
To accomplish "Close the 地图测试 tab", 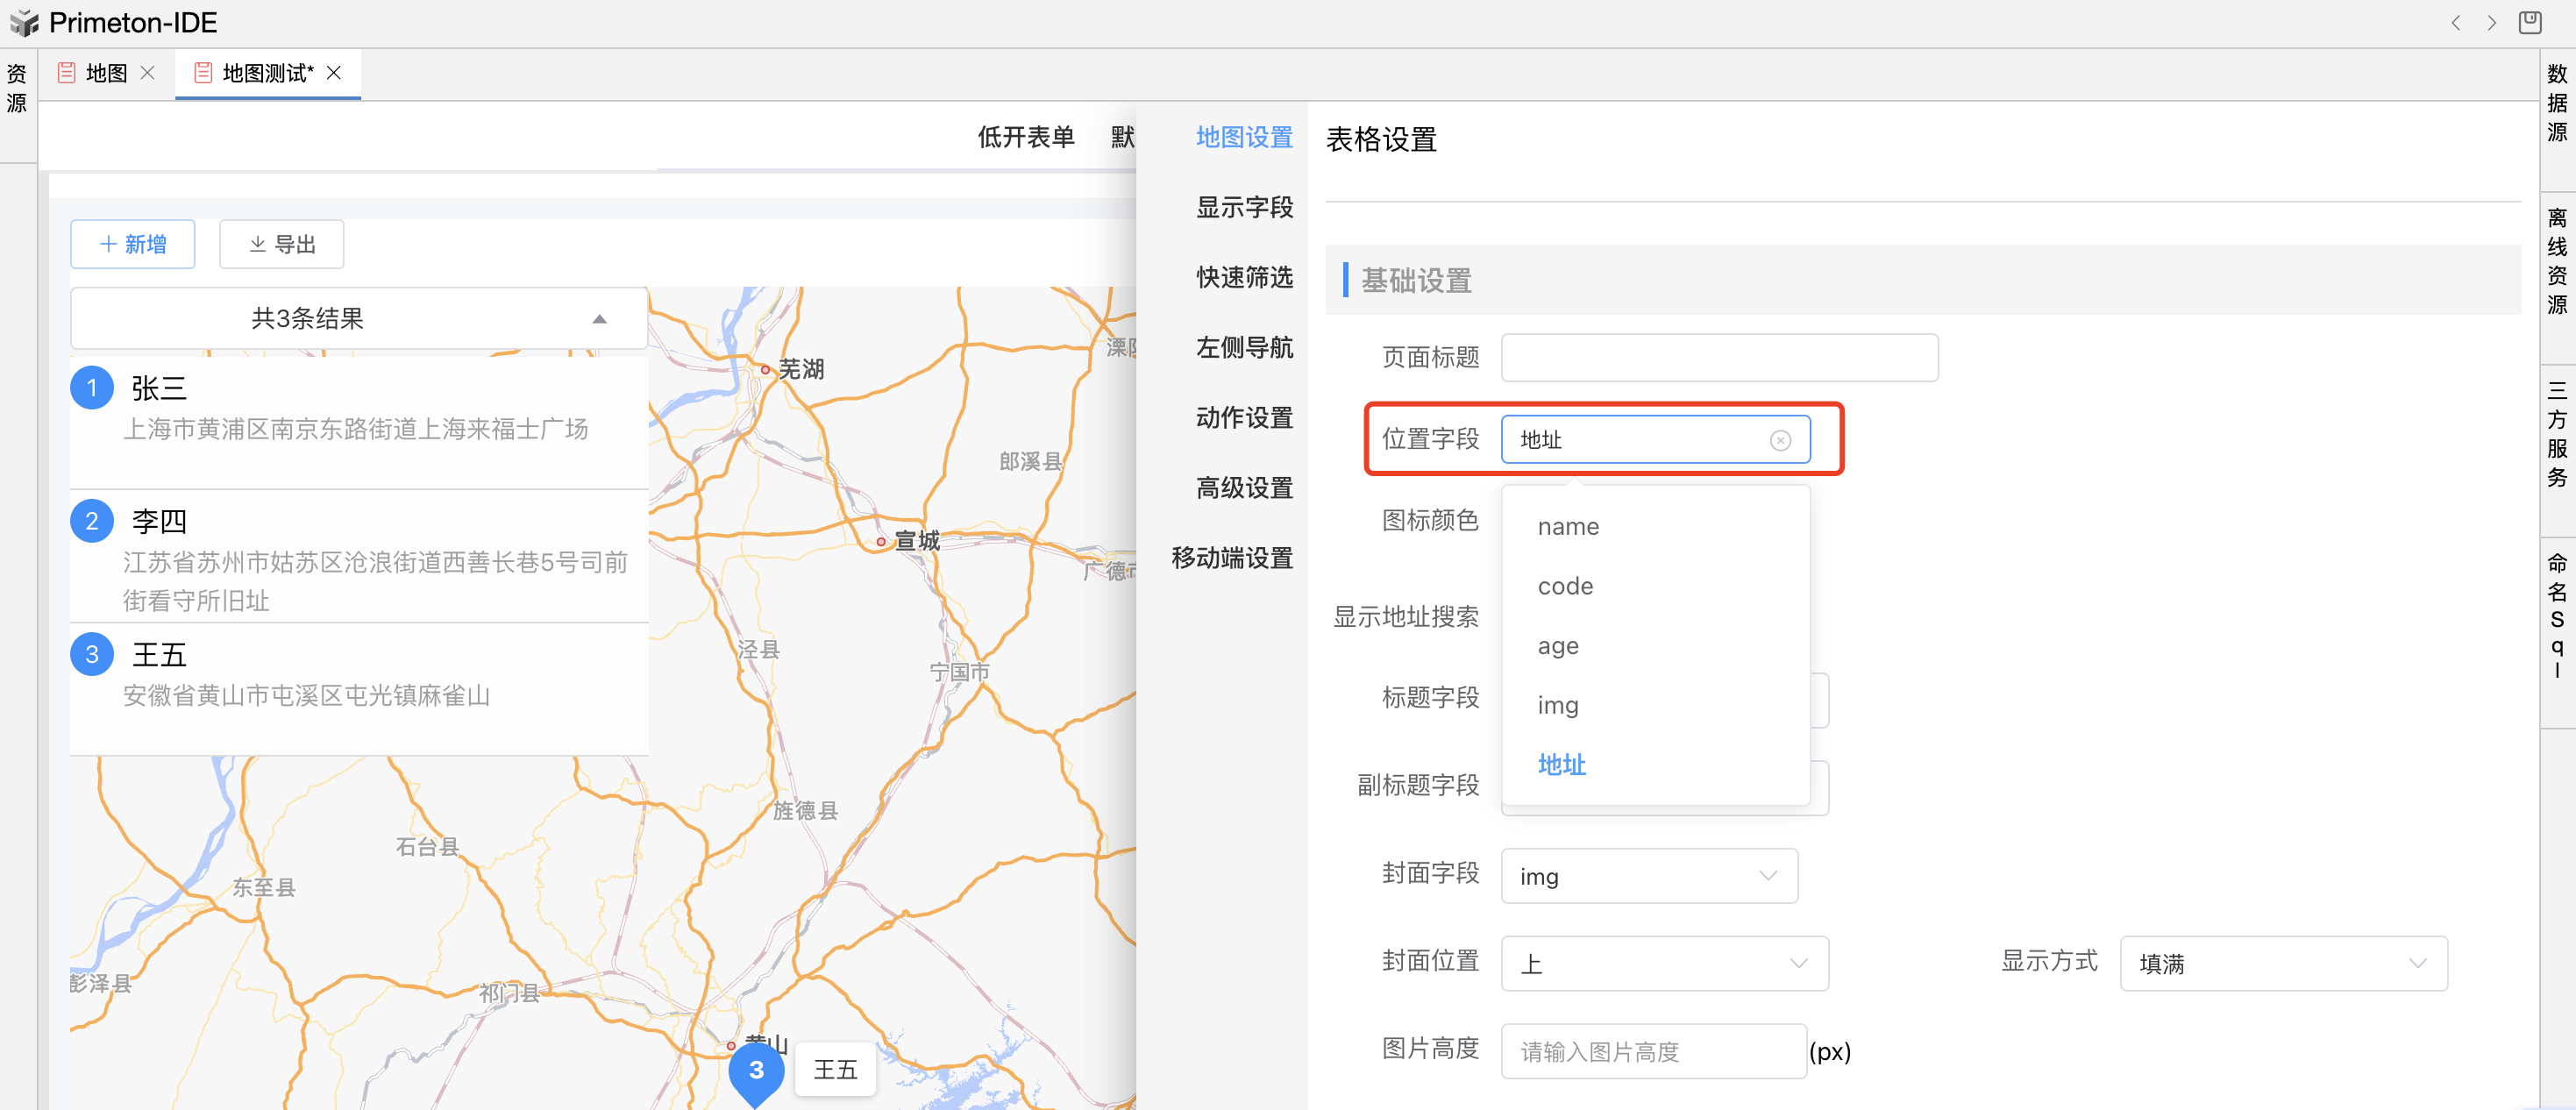I will tap(334, 73).
